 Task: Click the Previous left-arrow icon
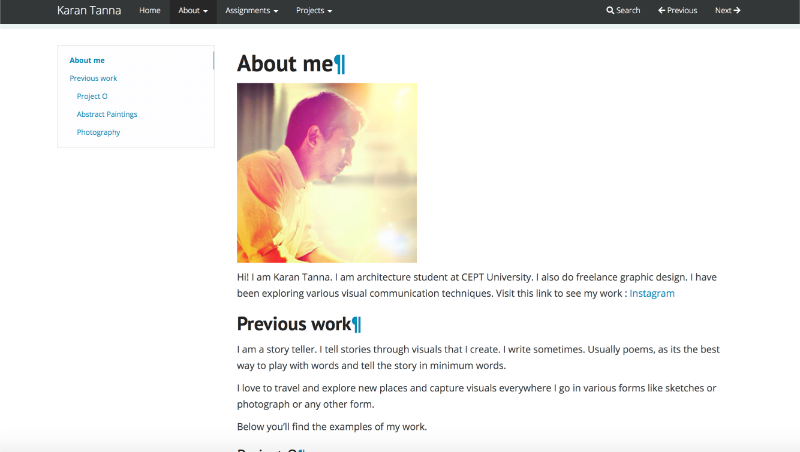(x=662, y=10)
